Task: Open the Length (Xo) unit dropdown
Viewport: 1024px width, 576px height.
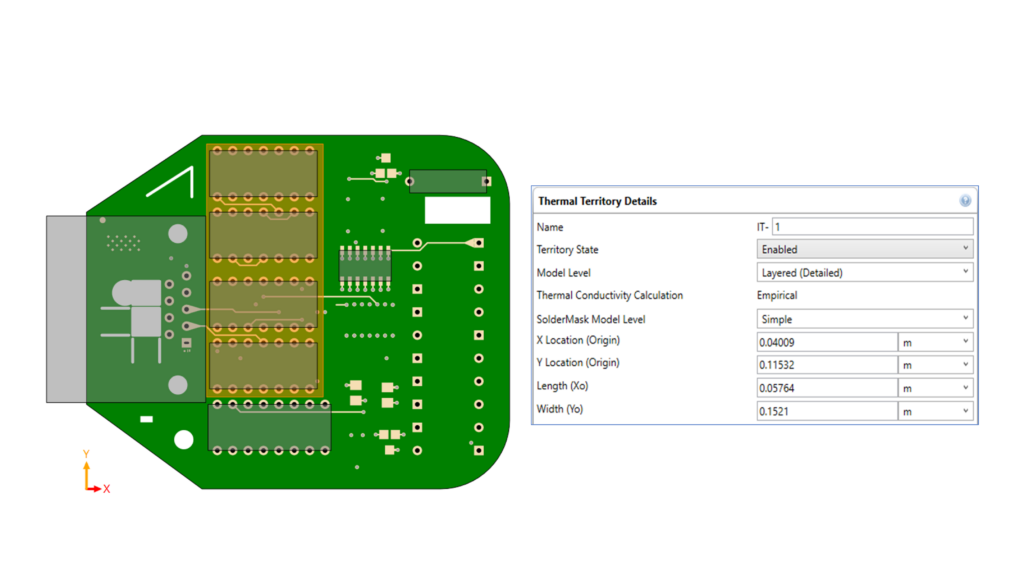Action: click(x=935, y=388)
